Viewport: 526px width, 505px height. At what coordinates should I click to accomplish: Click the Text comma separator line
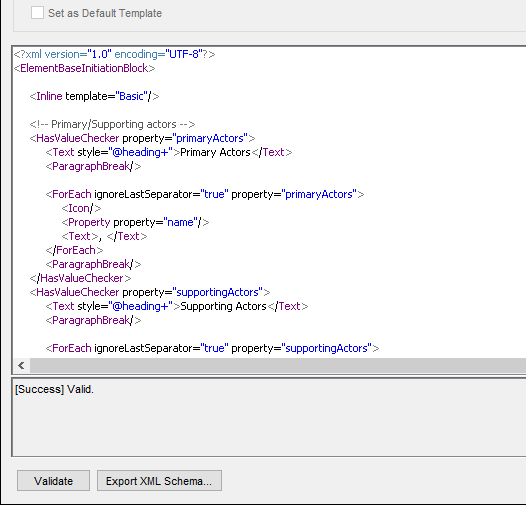click(x=104, y=236)
